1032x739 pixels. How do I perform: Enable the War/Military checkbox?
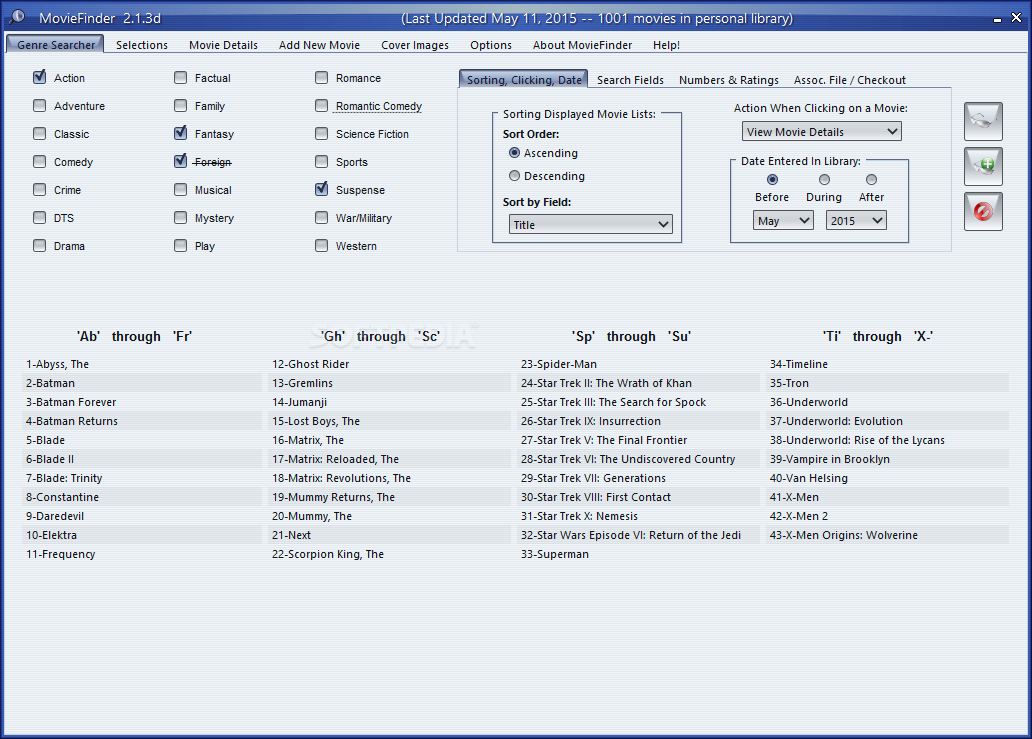pyautogui.click(x=321, y=217)
